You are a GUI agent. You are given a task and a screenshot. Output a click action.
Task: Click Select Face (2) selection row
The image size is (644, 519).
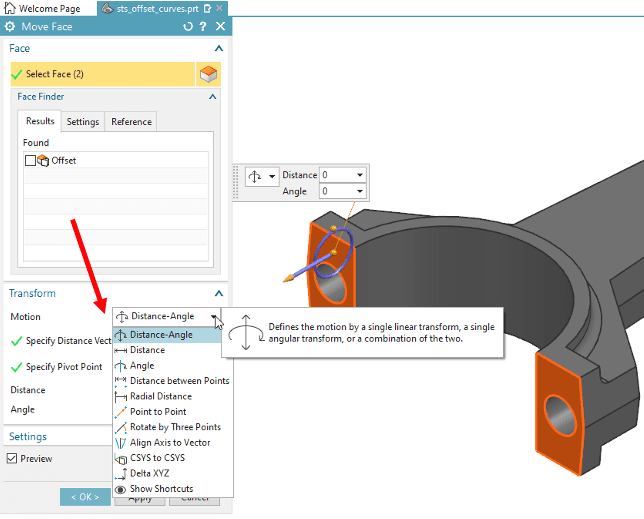[x=103, y=74]
